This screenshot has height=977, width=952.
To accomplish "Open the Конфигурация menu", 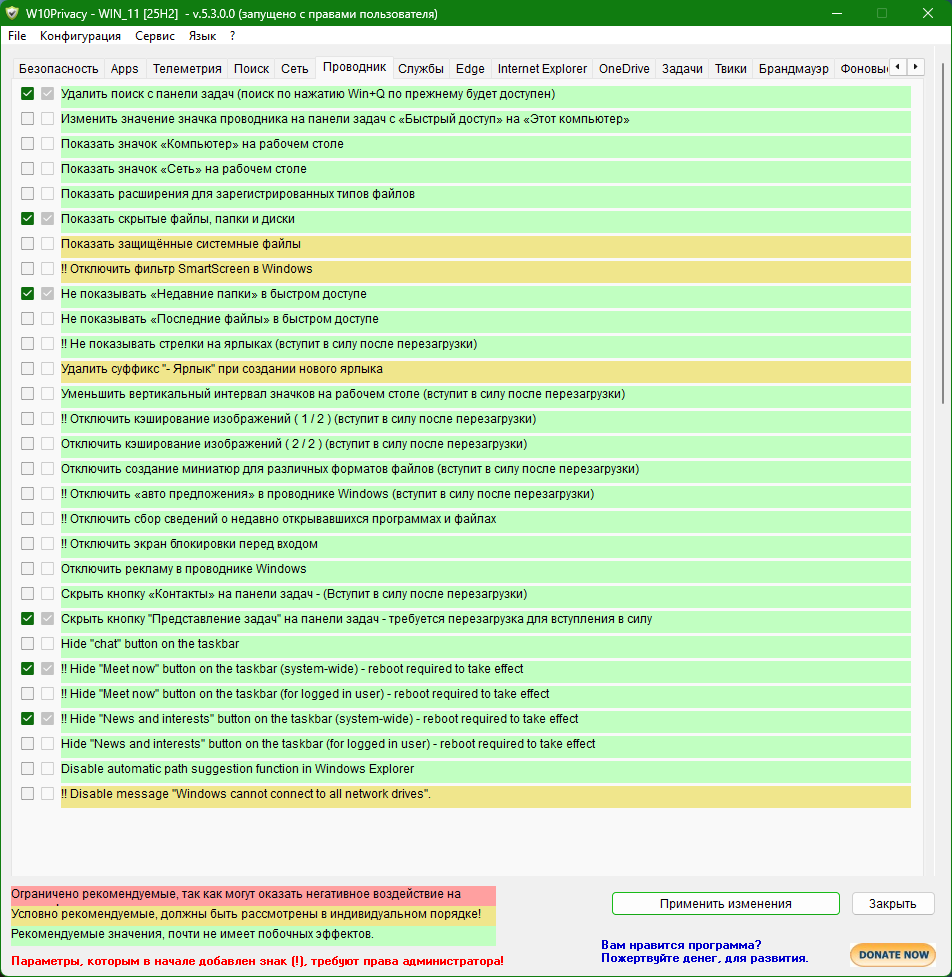I will [80, 36].
